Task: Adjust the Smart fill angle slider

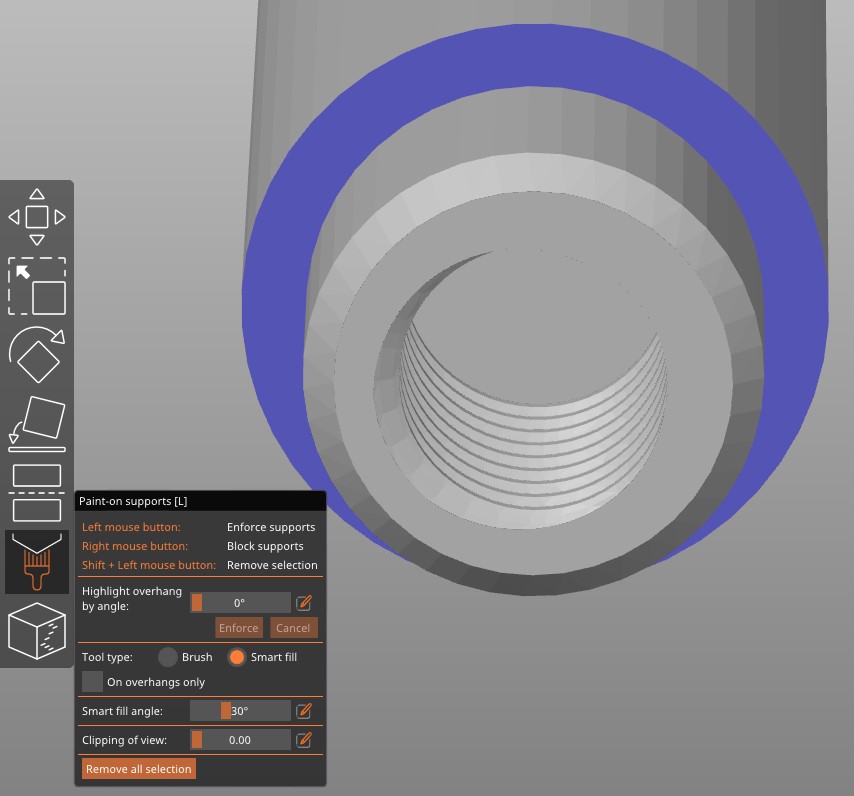Action: [240, 711]
